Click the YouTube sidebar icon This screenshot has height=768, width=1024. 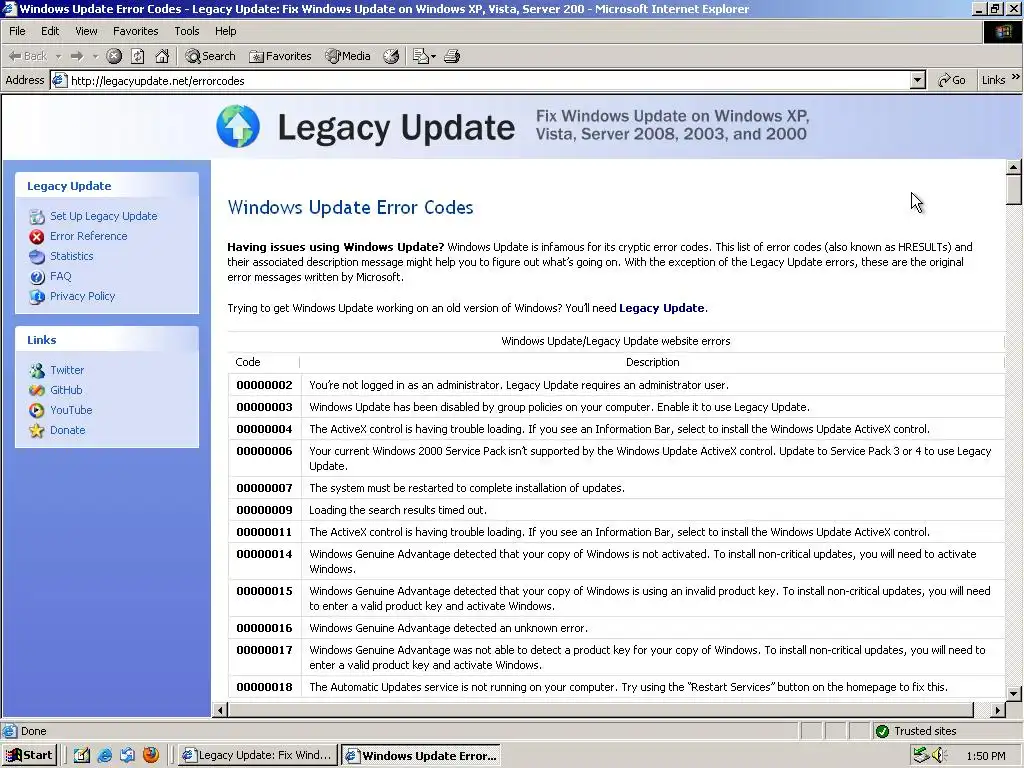pyautogui.click(x=37, y=411)
